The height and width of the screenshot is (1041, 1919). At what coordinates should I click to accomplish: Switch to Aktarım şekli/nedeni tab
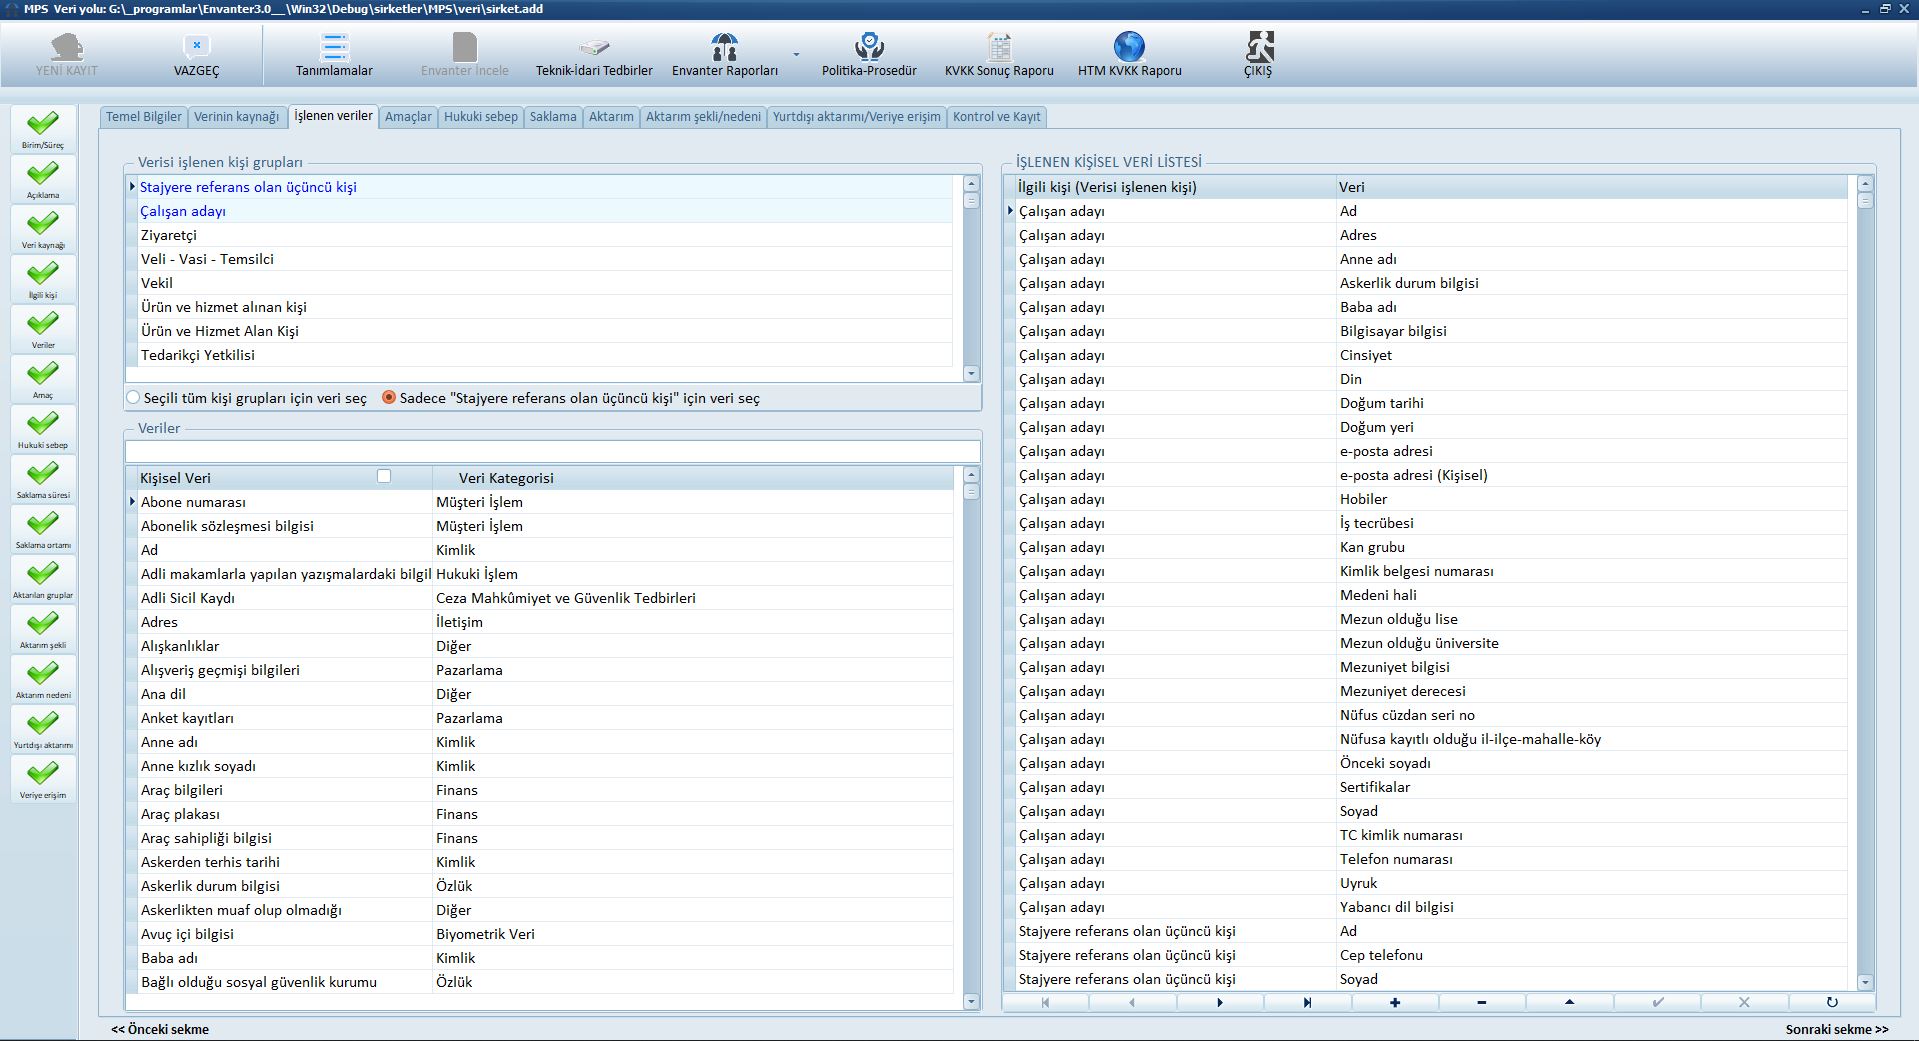[703, 117]
